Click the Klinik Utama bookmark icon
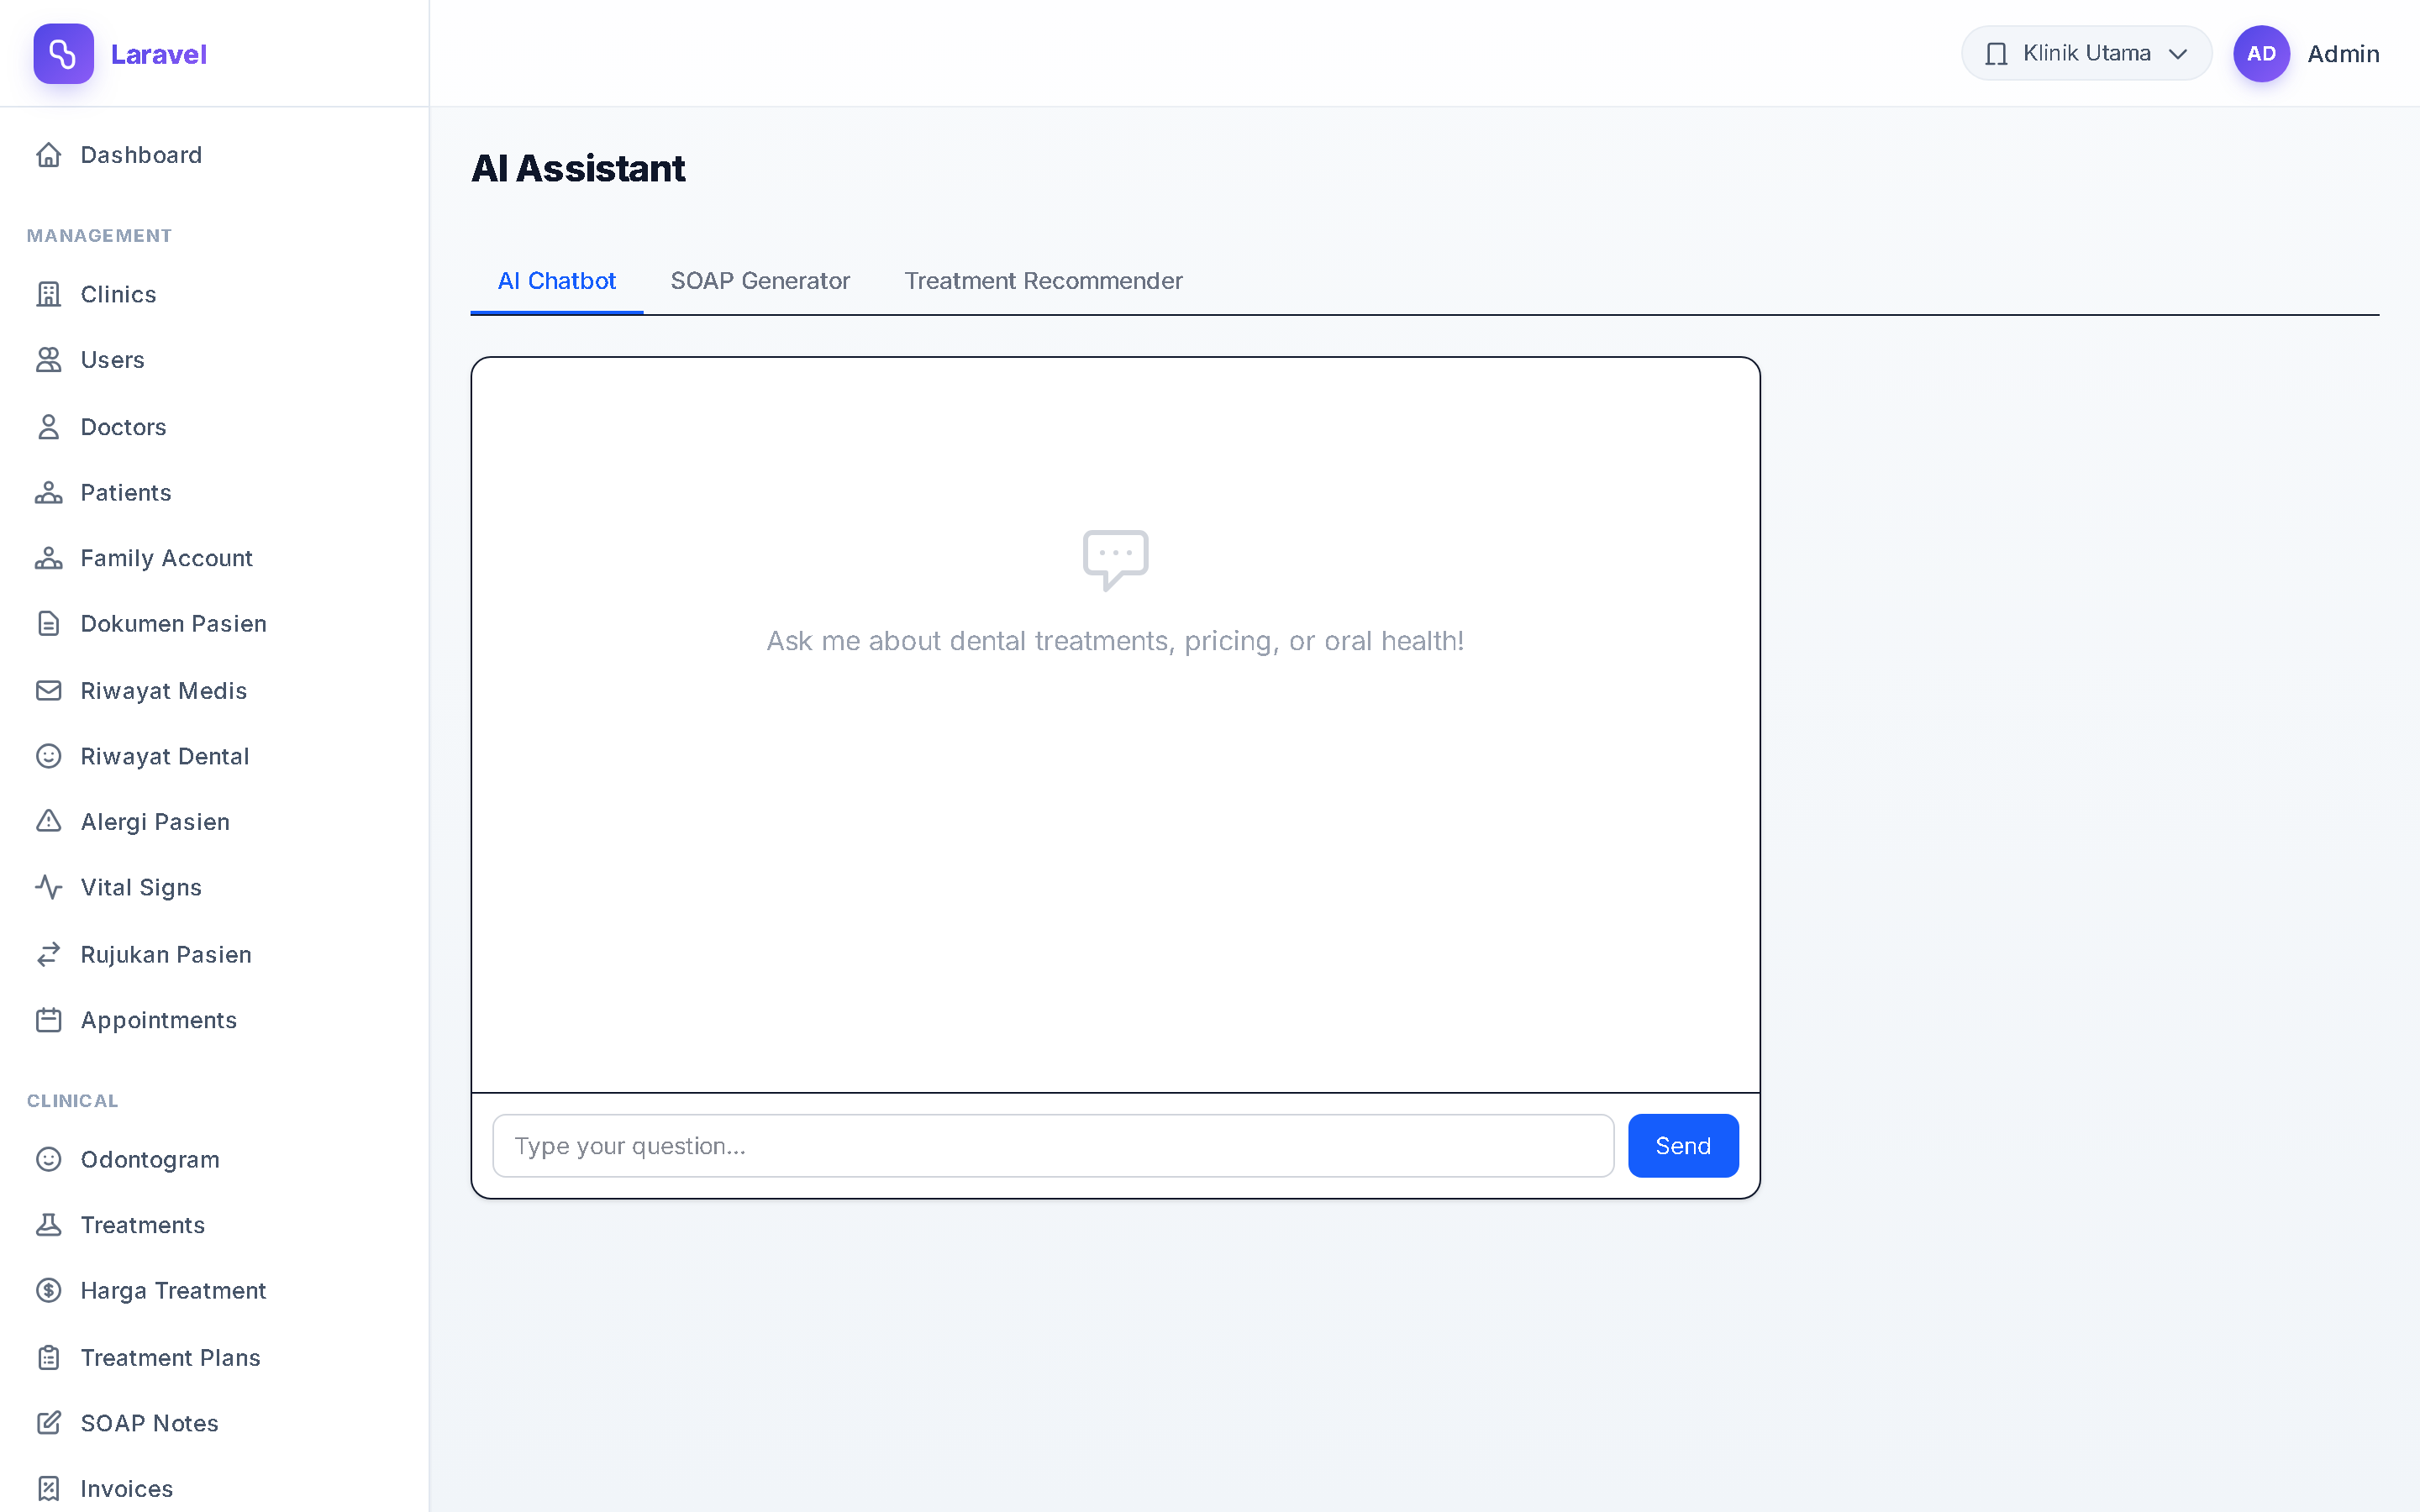Viewport: 2420px width, 1512px height. (1996, 54)
